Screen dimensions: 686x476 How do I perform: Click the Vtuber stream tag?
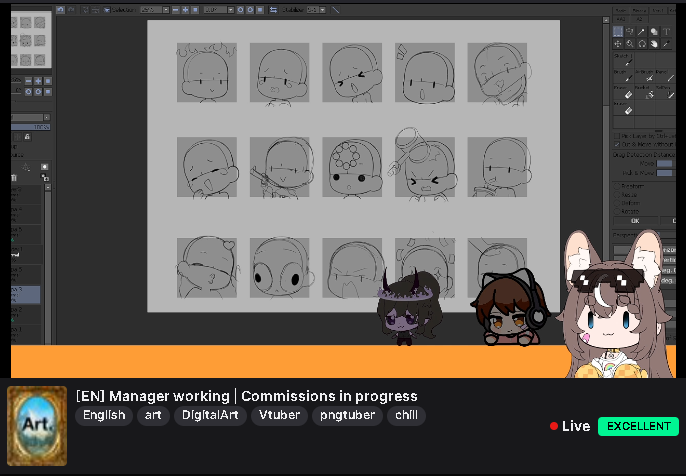tap(279, 415)
